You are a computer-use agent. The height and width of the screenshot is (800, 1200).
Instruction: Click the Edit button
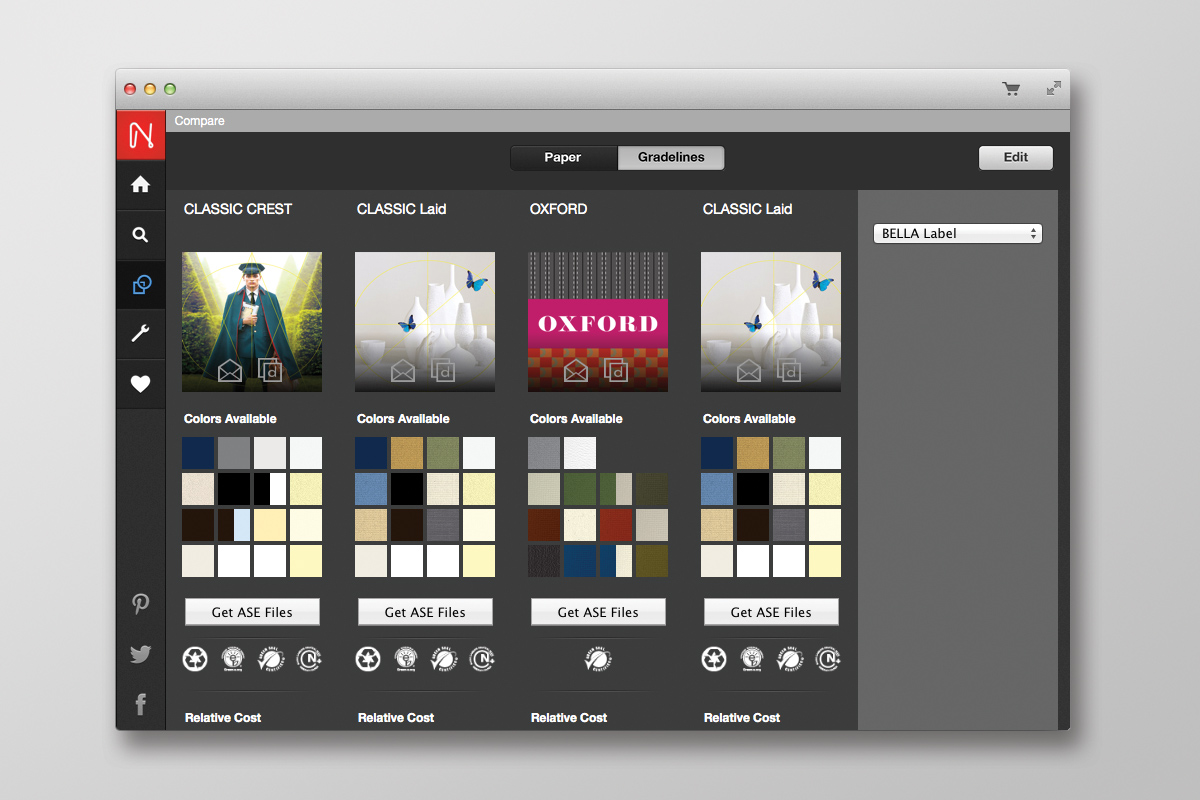1015,158
